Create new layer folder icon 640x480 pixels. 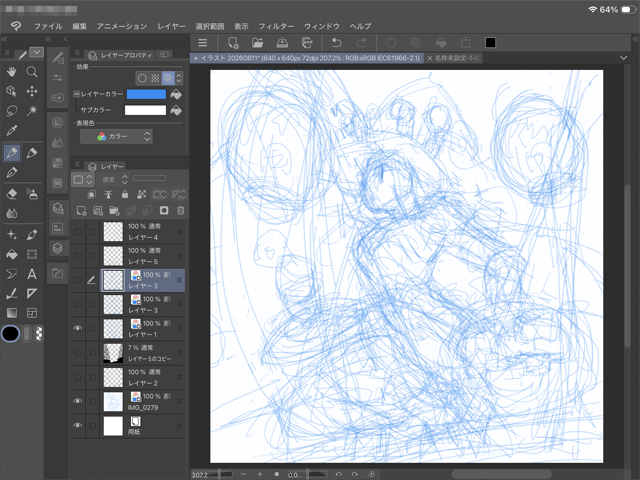(x=114, y=210)
